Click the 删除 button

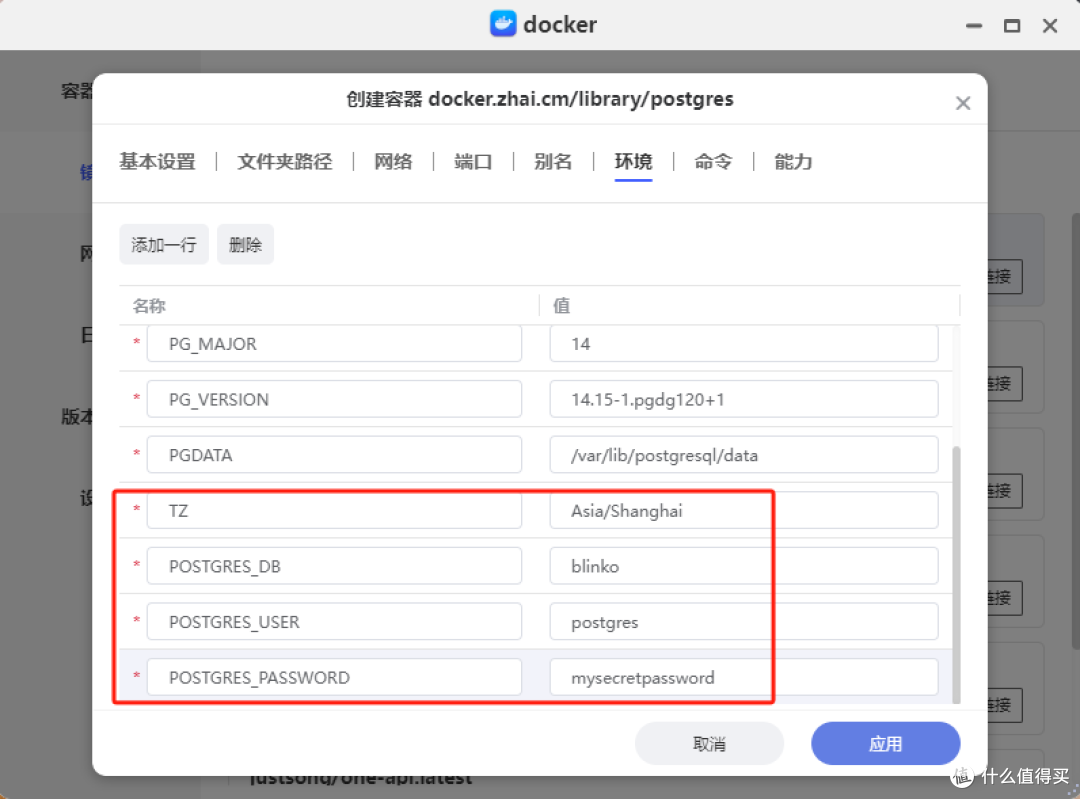[245, 245]
